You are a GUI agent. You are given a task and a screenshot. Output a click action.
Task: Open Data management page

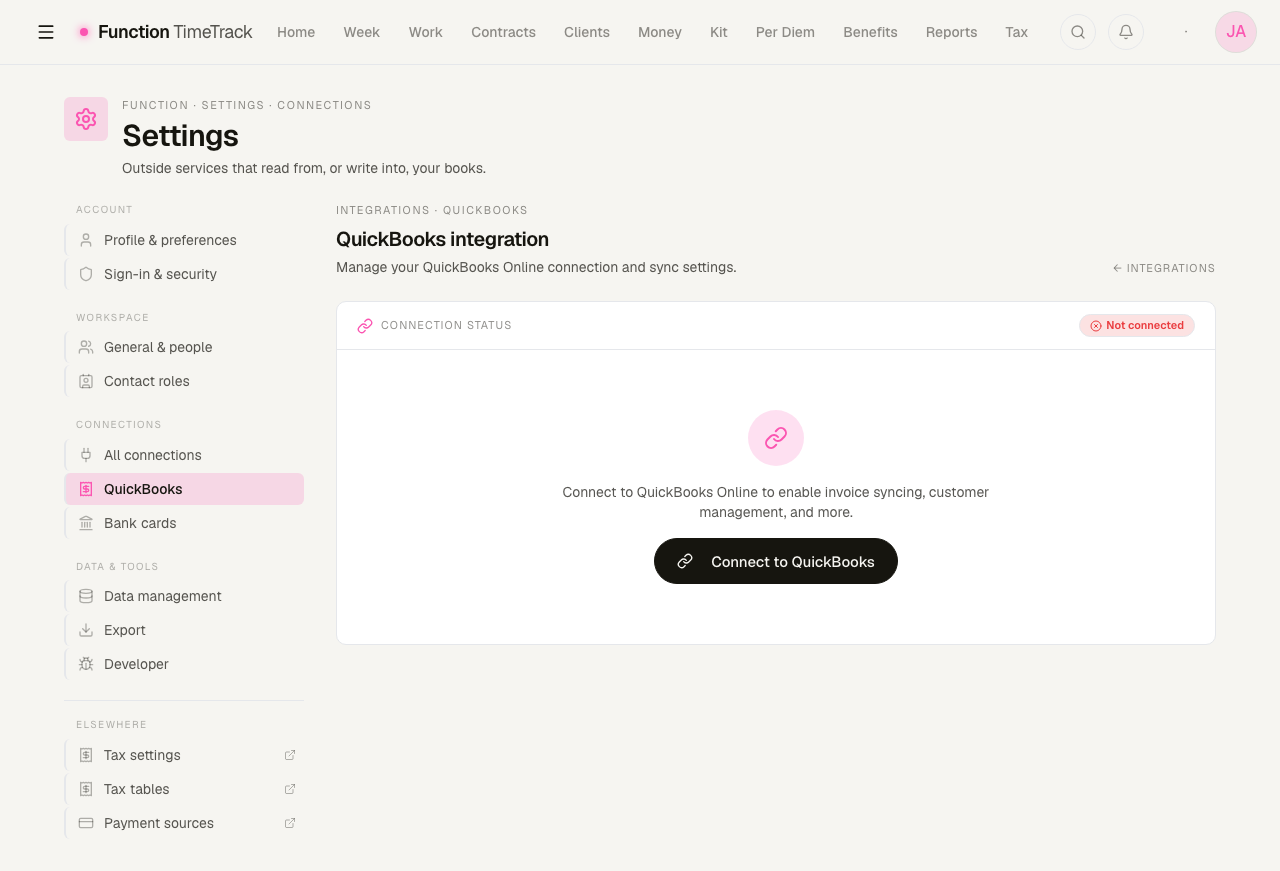click(x=184, y=596)
